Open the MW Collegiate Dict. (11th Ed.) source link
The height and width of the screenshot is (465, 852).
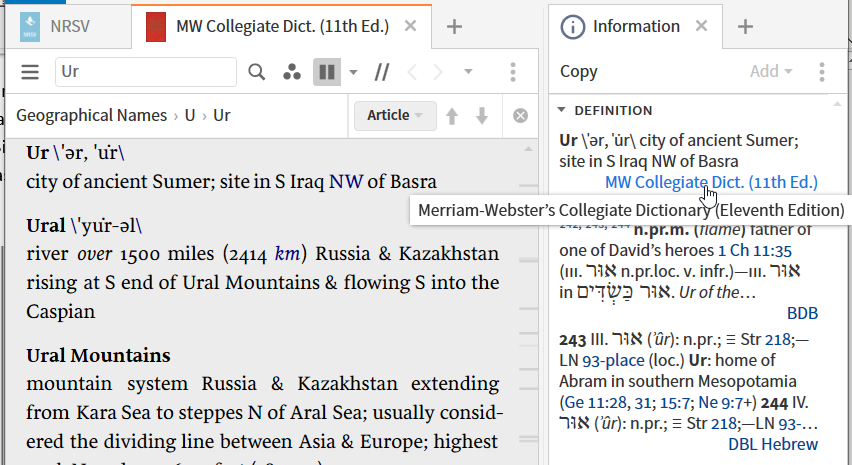(711, 182)
